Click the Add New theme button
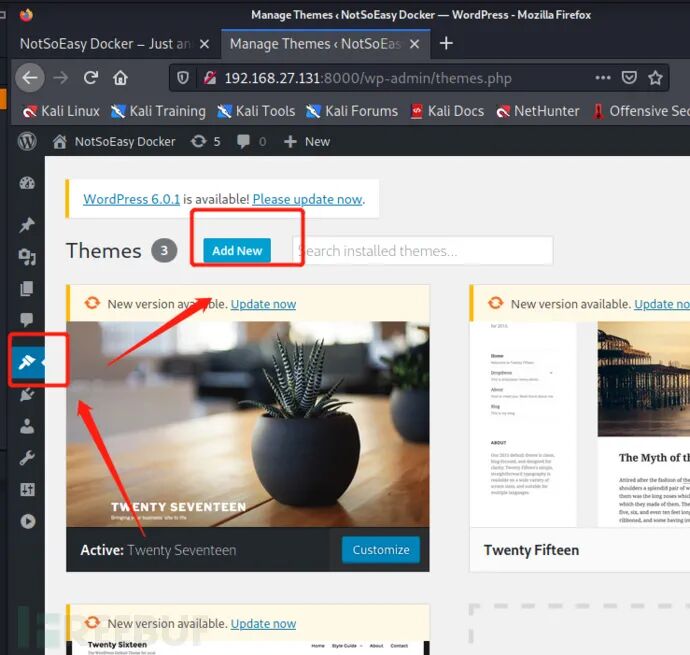 coord(237,250)
